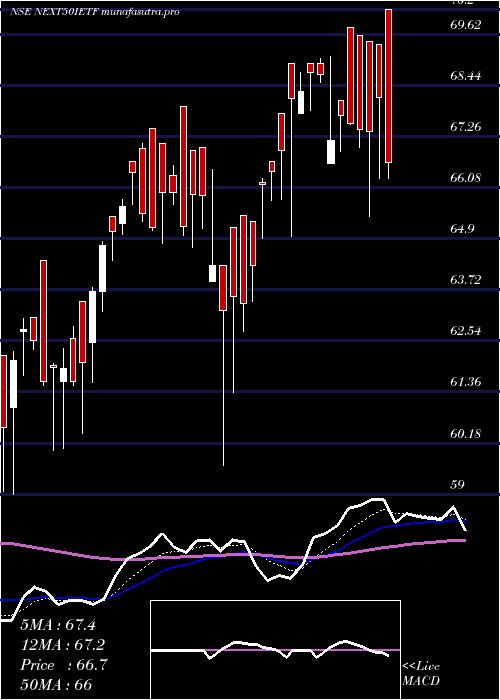Click the last tall red candlestick at far right
This screenshot has width=500, height=700.
[x=388, y=86]
